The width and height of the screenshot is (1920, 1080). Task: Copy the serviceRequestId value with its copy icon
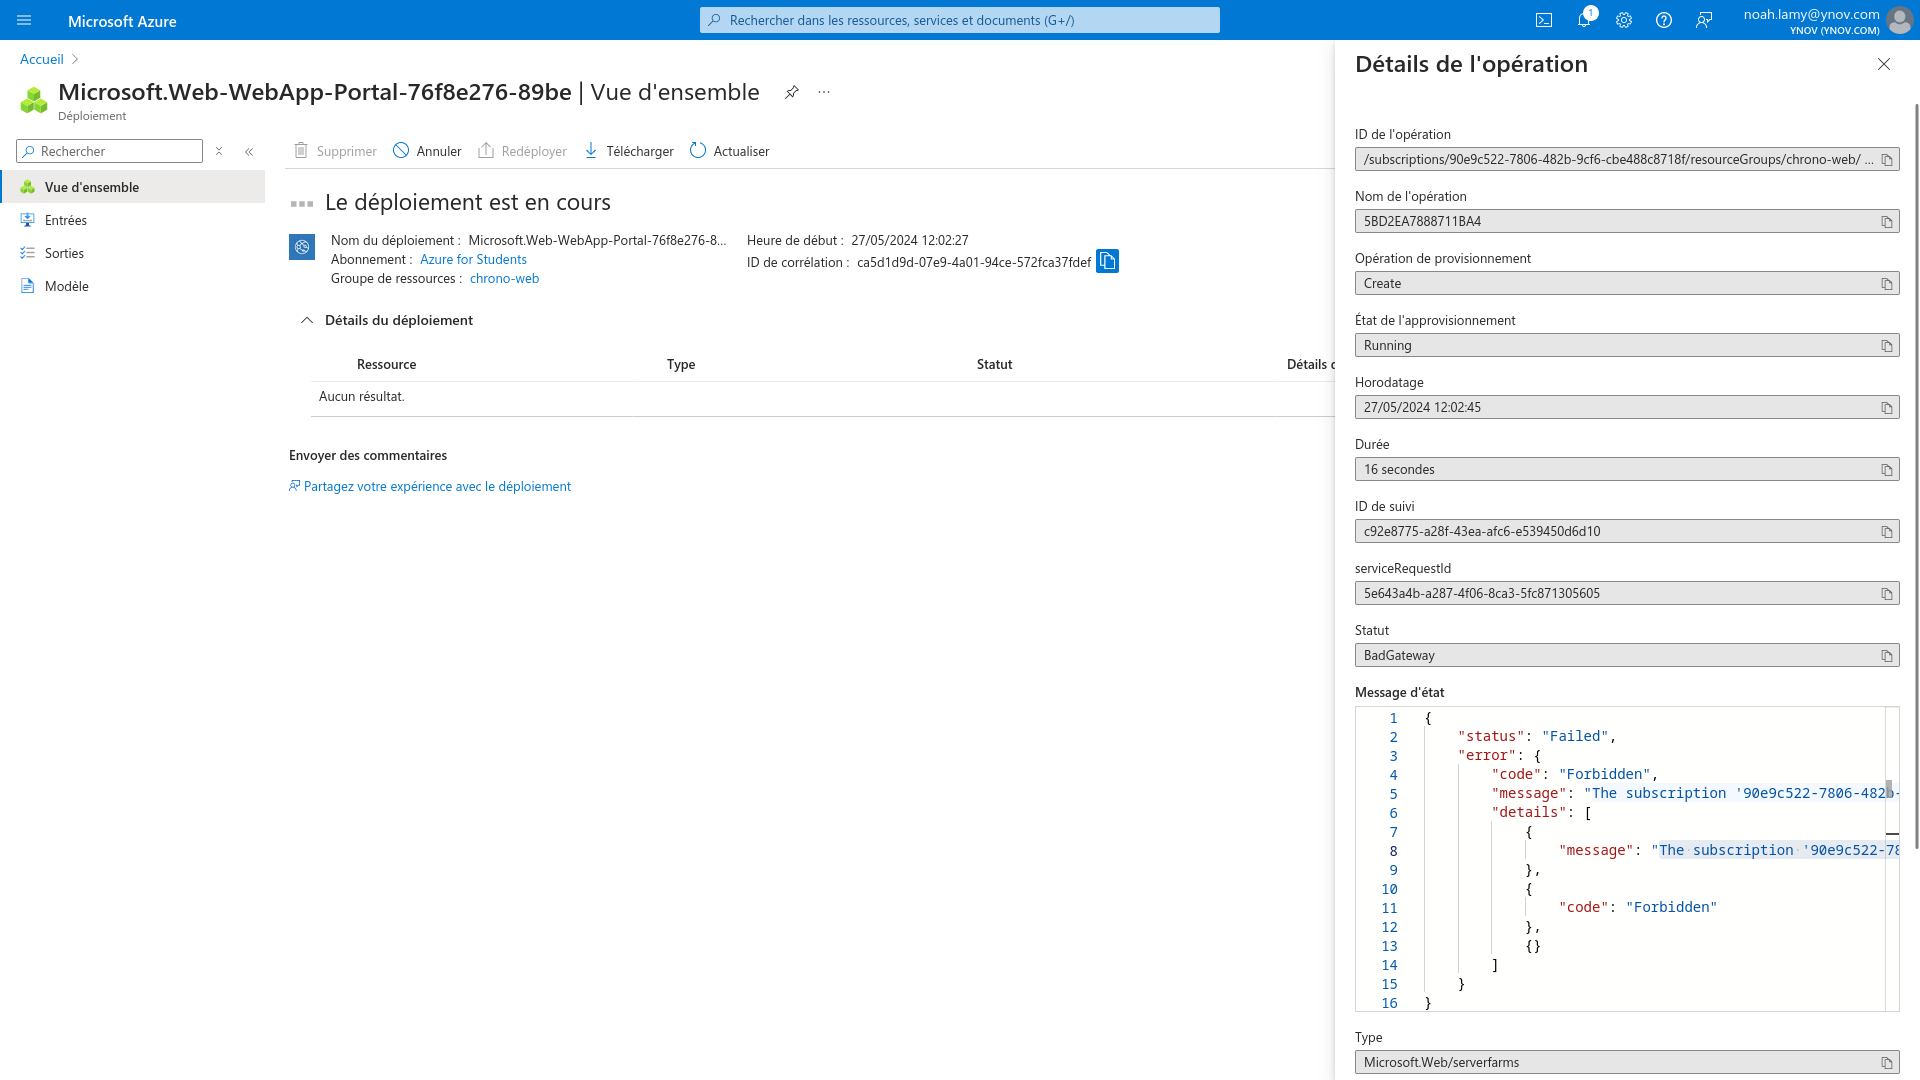pos(1885,592)
